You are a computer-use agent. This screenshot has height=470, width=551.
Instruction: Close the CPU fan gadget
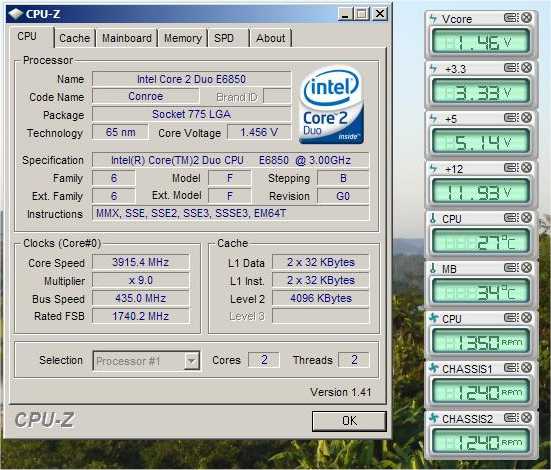click(526, 318)
